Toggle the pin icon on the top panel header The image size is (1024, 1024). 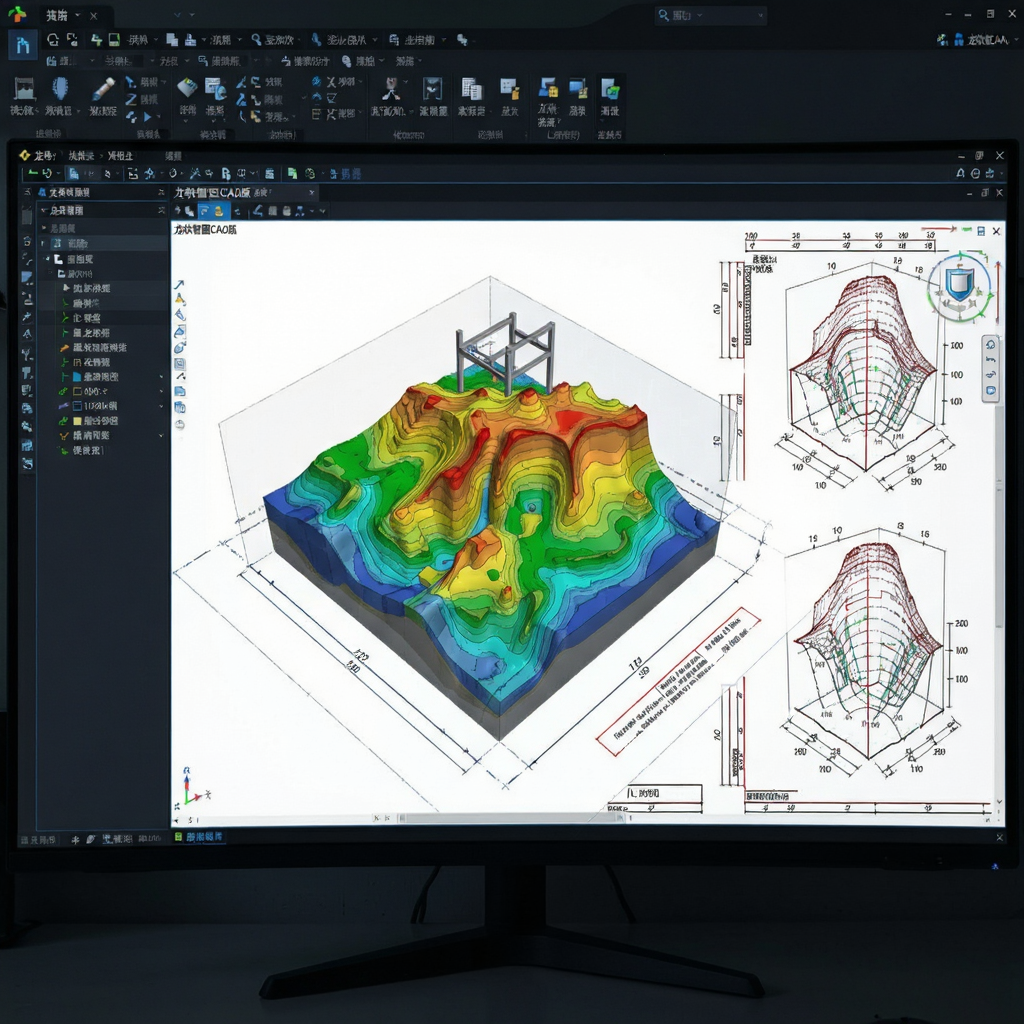(x=161, y=193)
